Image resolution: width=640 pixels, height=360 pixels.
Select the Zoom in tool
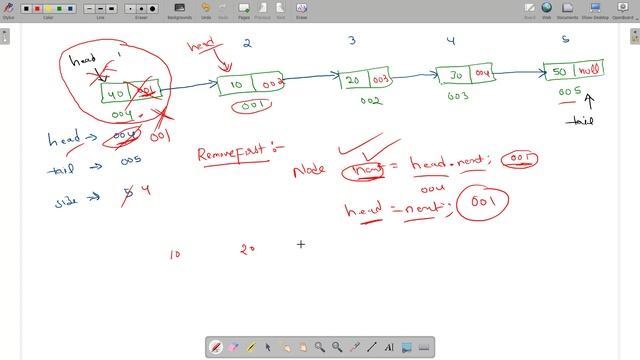(320, 347)
